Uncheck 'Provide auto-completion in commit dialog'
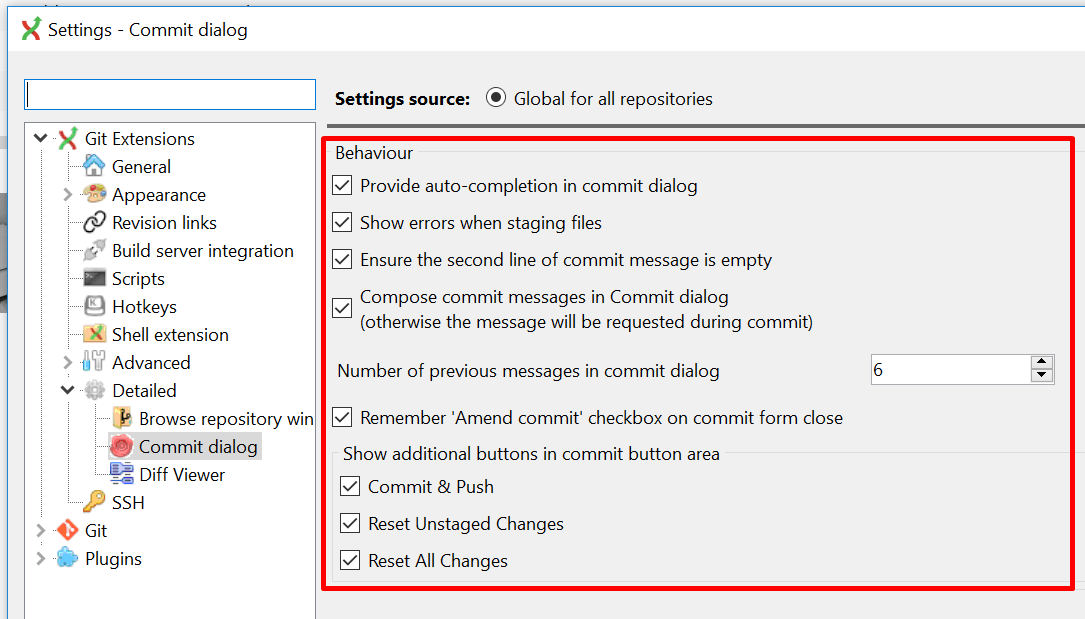Image resolution: width=1085 pixels, height=619 pixels. point(342,186)
